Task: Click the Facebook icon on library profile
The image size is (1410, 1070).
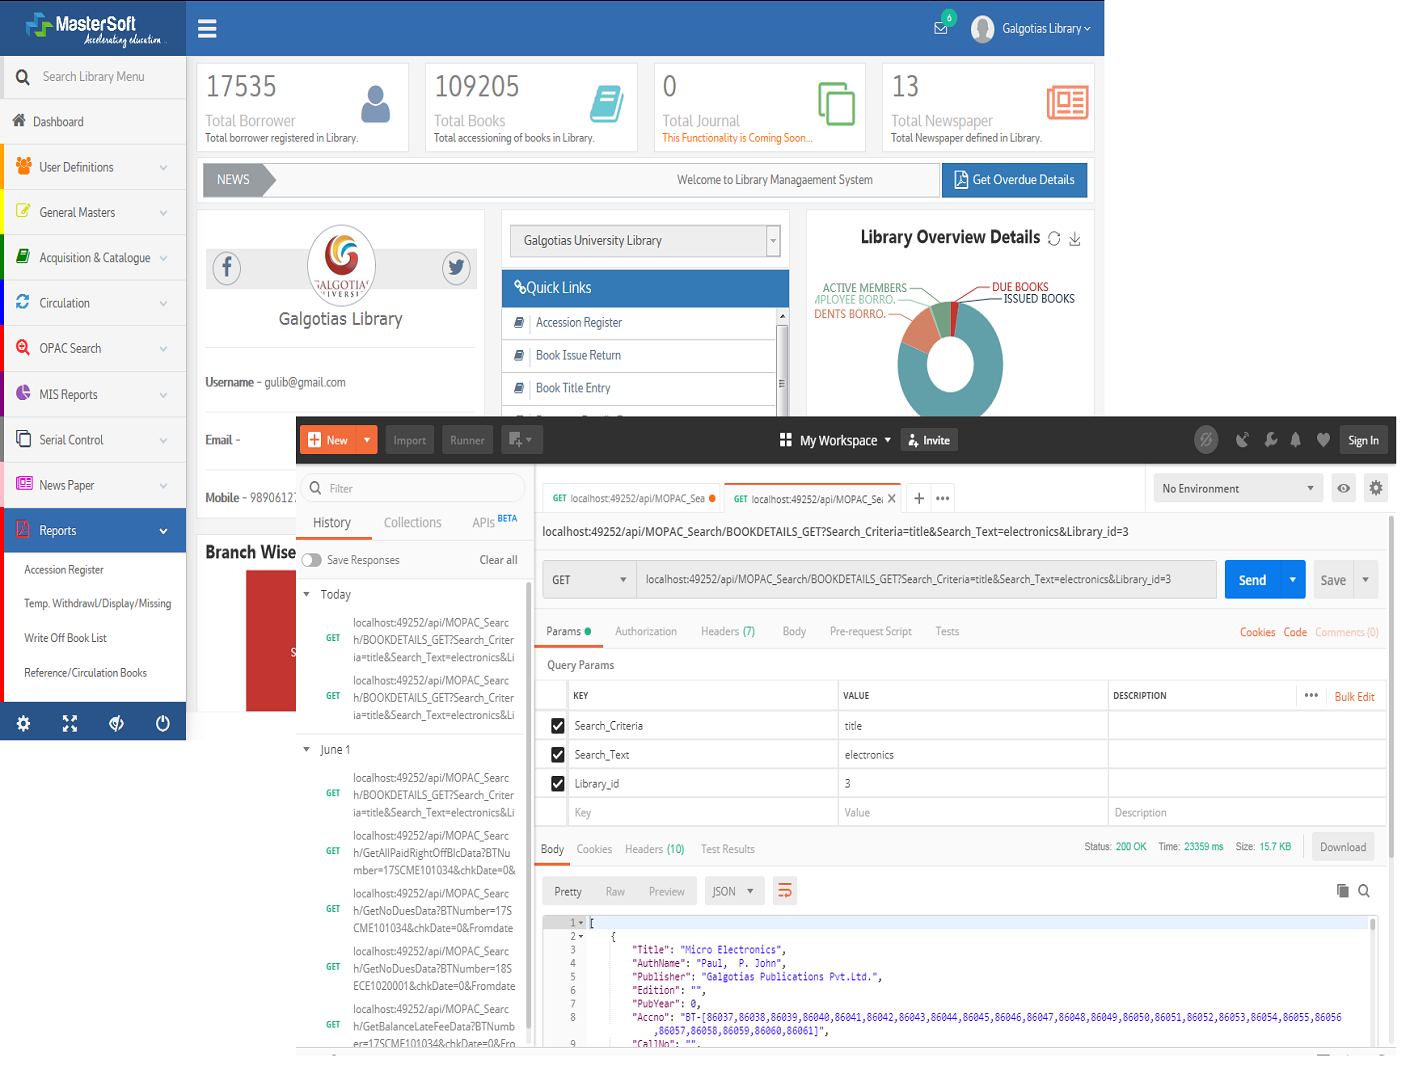Action: pos(227,268)
